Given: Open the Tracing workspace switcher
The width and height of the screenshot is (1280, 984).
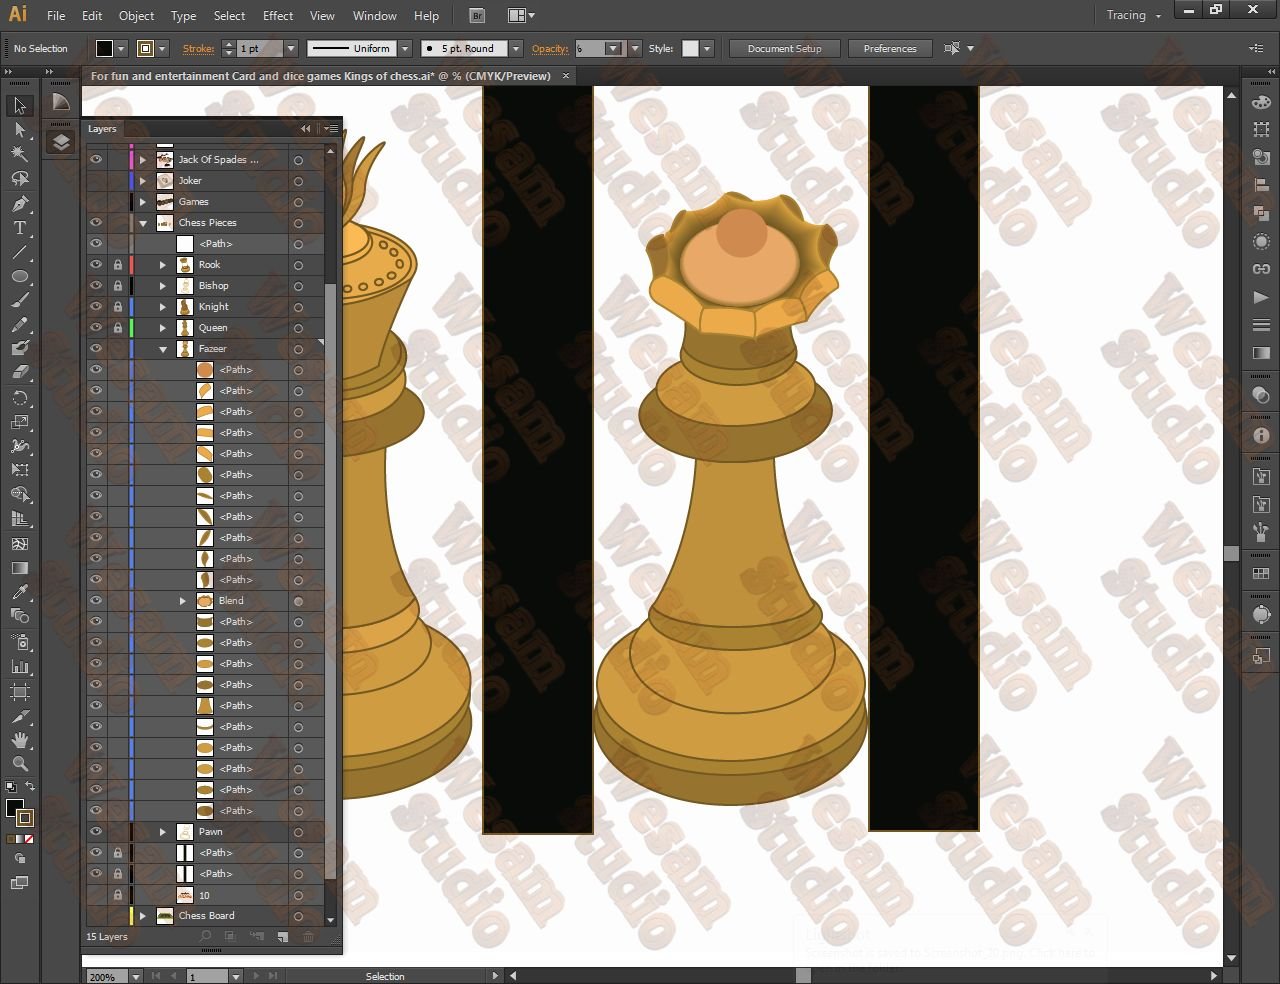Looking at the screenshot, I should pyautogui.click(x=1133, y=16).
